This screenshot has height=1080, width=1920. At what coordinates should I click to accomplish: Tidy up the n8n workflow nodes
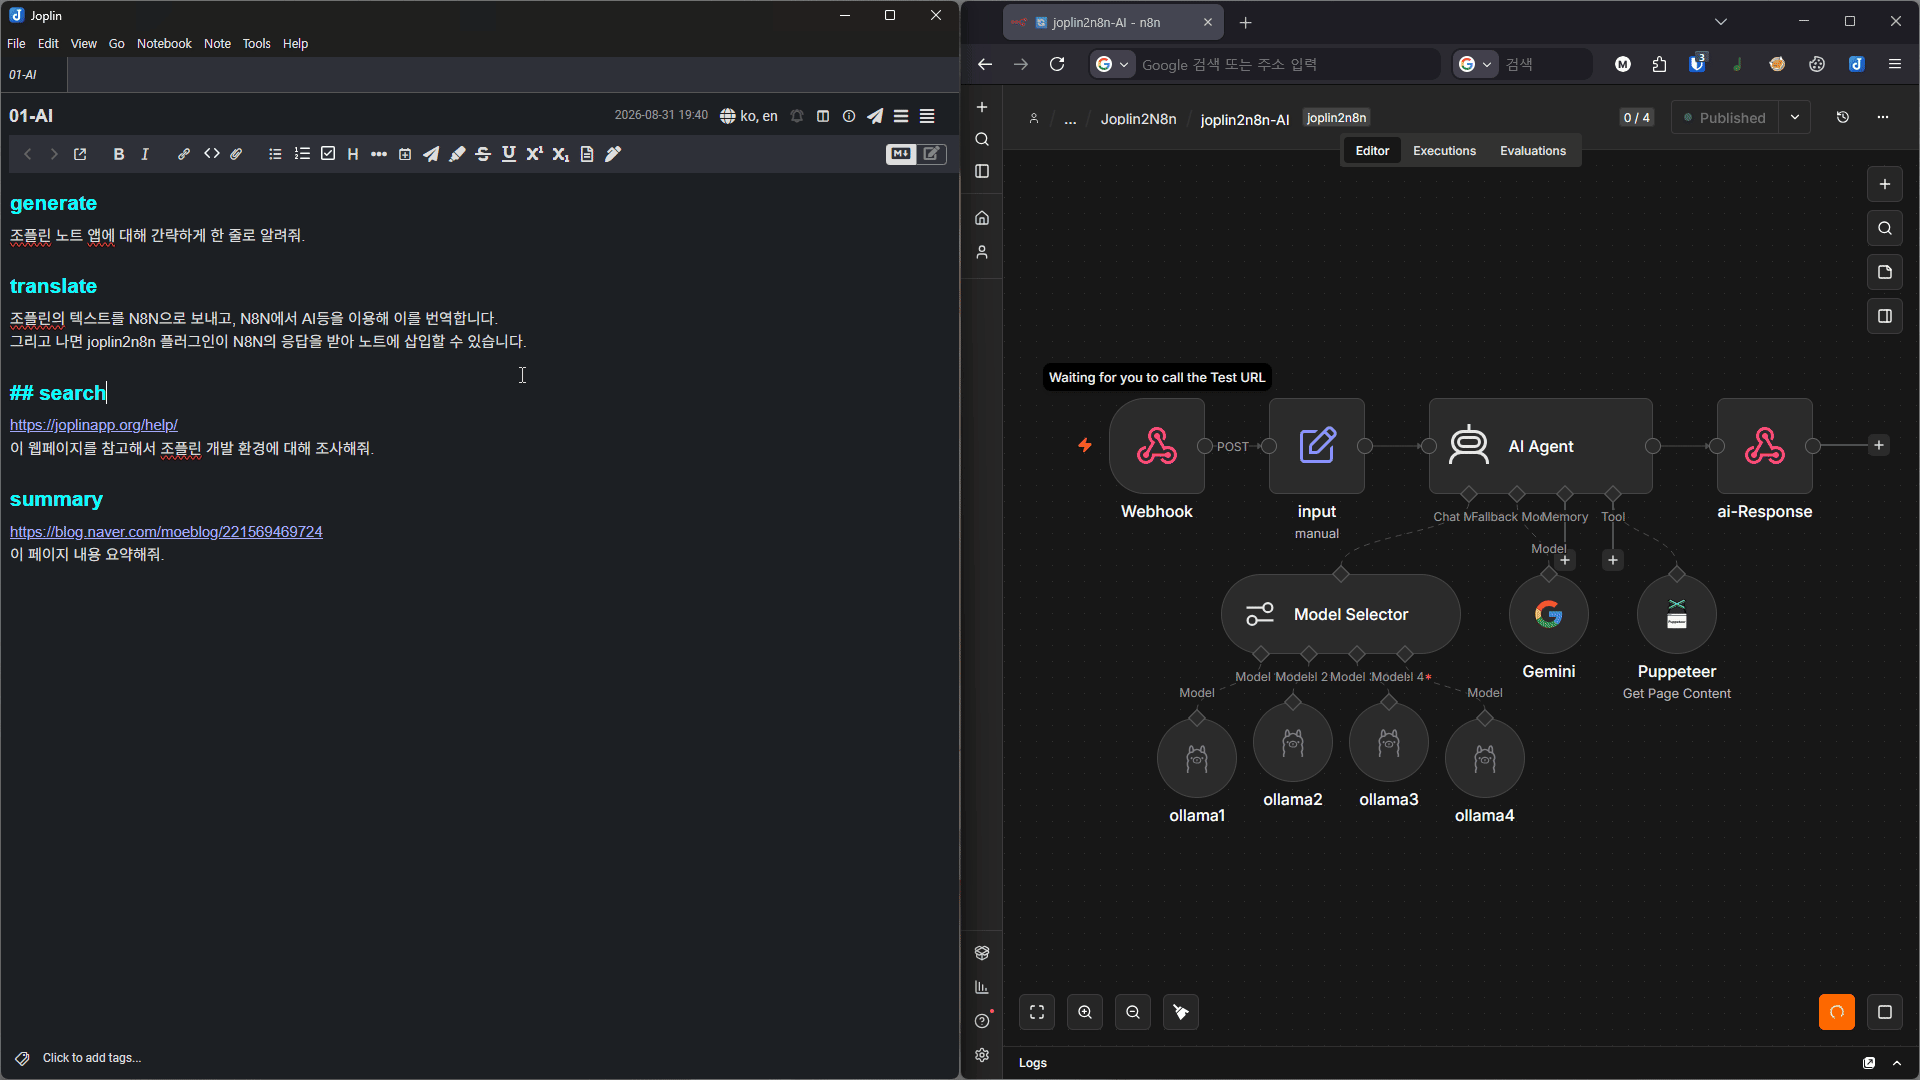click(1181, 1012)
